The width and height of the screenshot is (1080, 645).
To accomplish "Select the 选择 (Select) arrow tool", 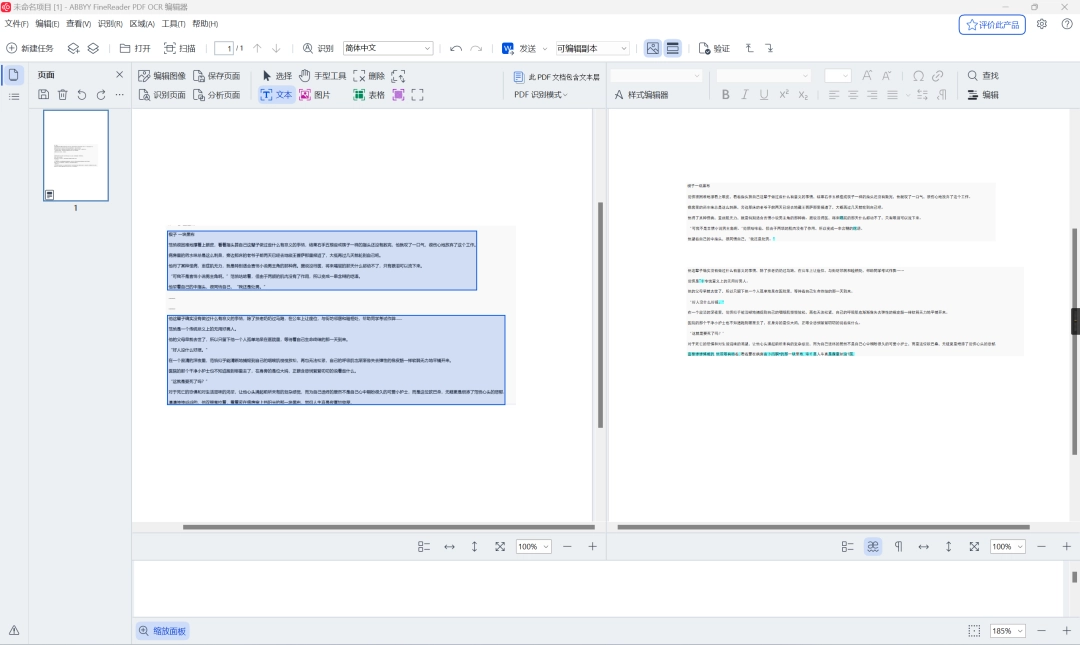I will 277,76.
